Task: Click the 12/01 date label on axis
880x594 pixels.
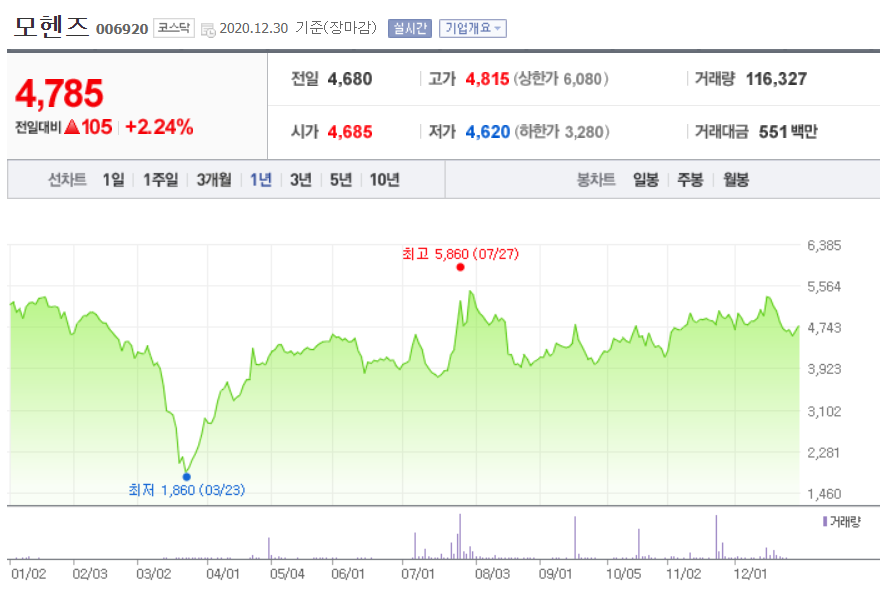Action: [x=750, y=574]
